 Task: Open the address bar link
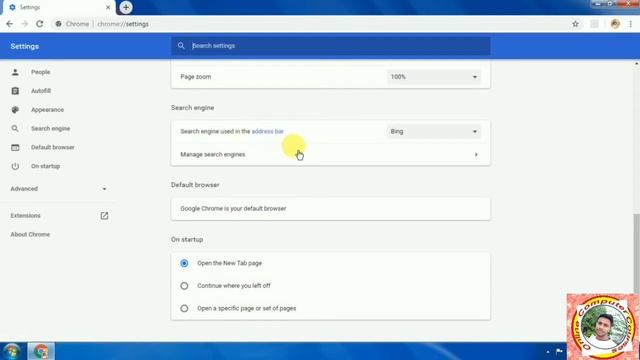tap(267, 131)
